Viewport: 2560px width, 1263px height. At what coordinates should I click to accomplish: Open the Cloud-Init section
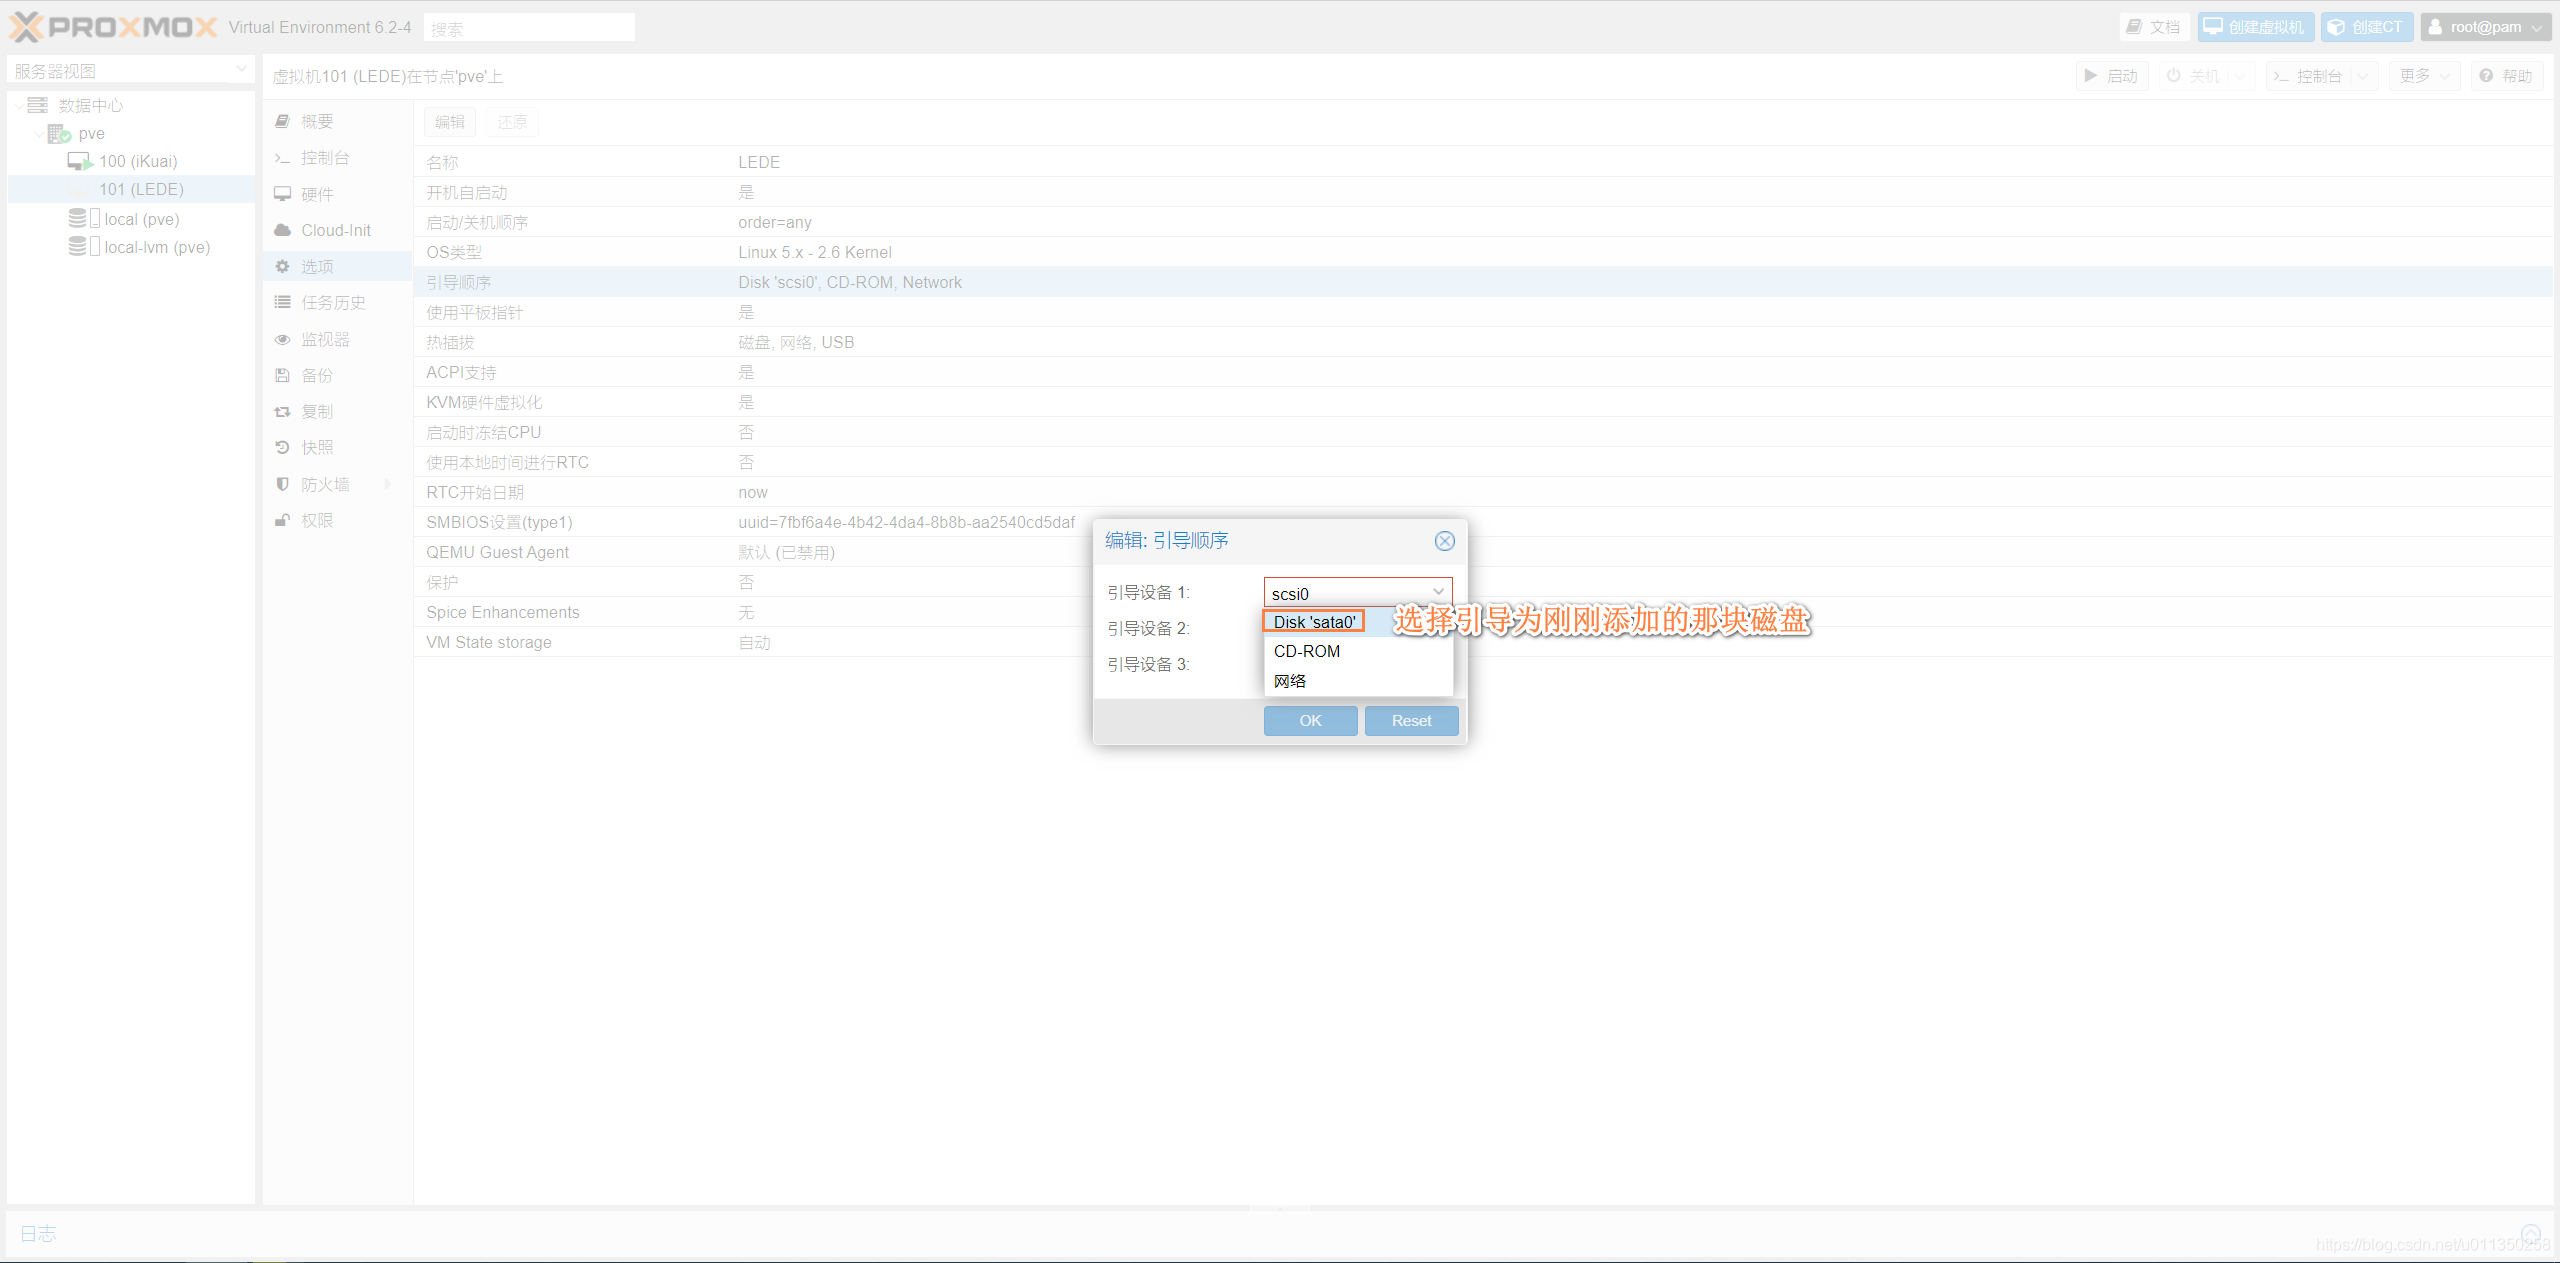coord(335,230)
